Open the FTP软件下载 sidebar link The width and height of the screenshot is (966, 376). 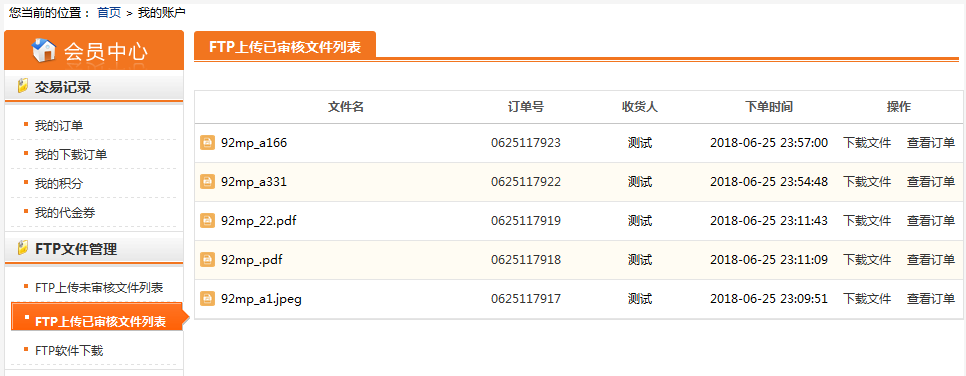pos(69,351)
